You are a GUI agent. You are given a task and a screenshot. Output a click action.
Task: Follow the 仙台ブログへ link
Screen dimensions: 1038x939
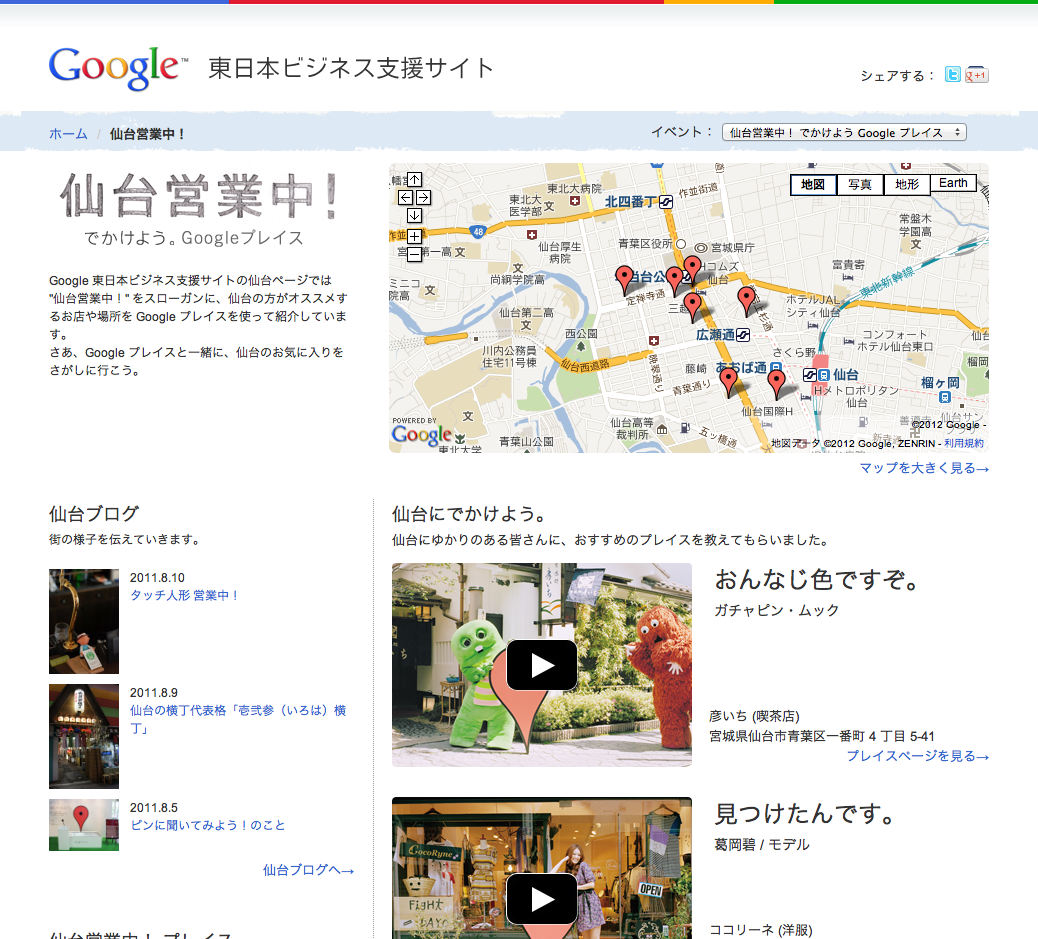point(308,870)
